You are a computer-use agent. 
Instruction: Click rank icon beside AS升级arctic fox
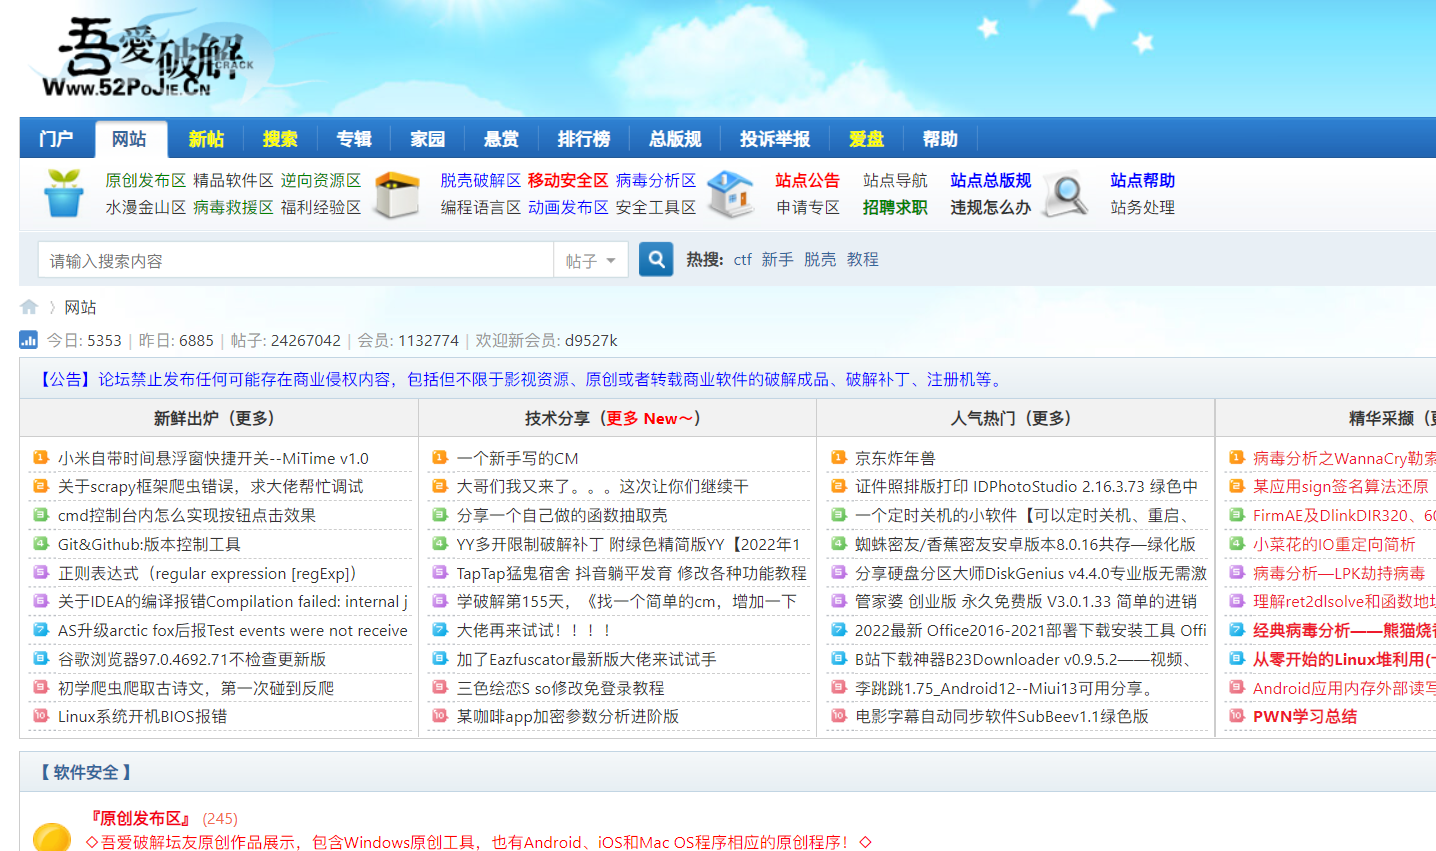[41, 629]
